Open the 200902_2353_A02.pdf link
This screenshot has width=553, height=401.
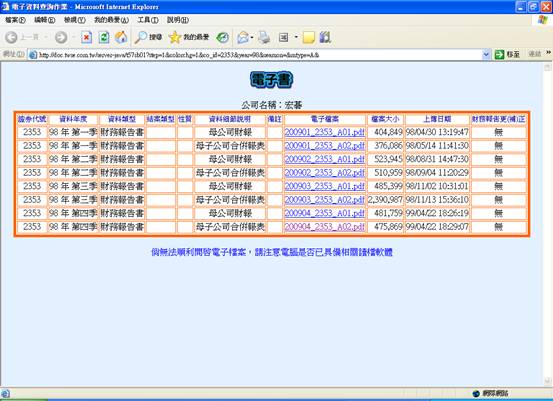324,172
